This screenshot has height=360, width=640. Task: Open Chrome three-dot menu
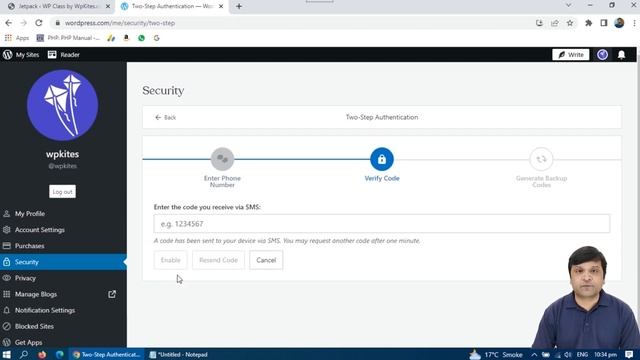coord(634,23)
